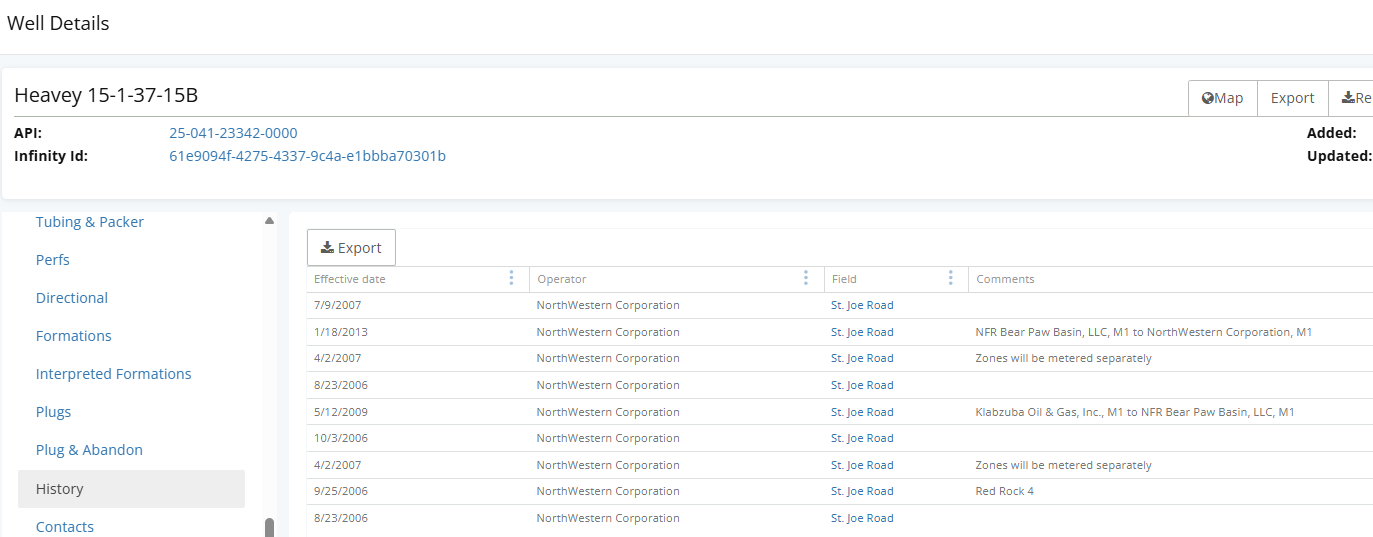Viewport: 1373px width, 537px height.
Task: Select Interpreted Formations in the sidebar
Action: (114, 374)
